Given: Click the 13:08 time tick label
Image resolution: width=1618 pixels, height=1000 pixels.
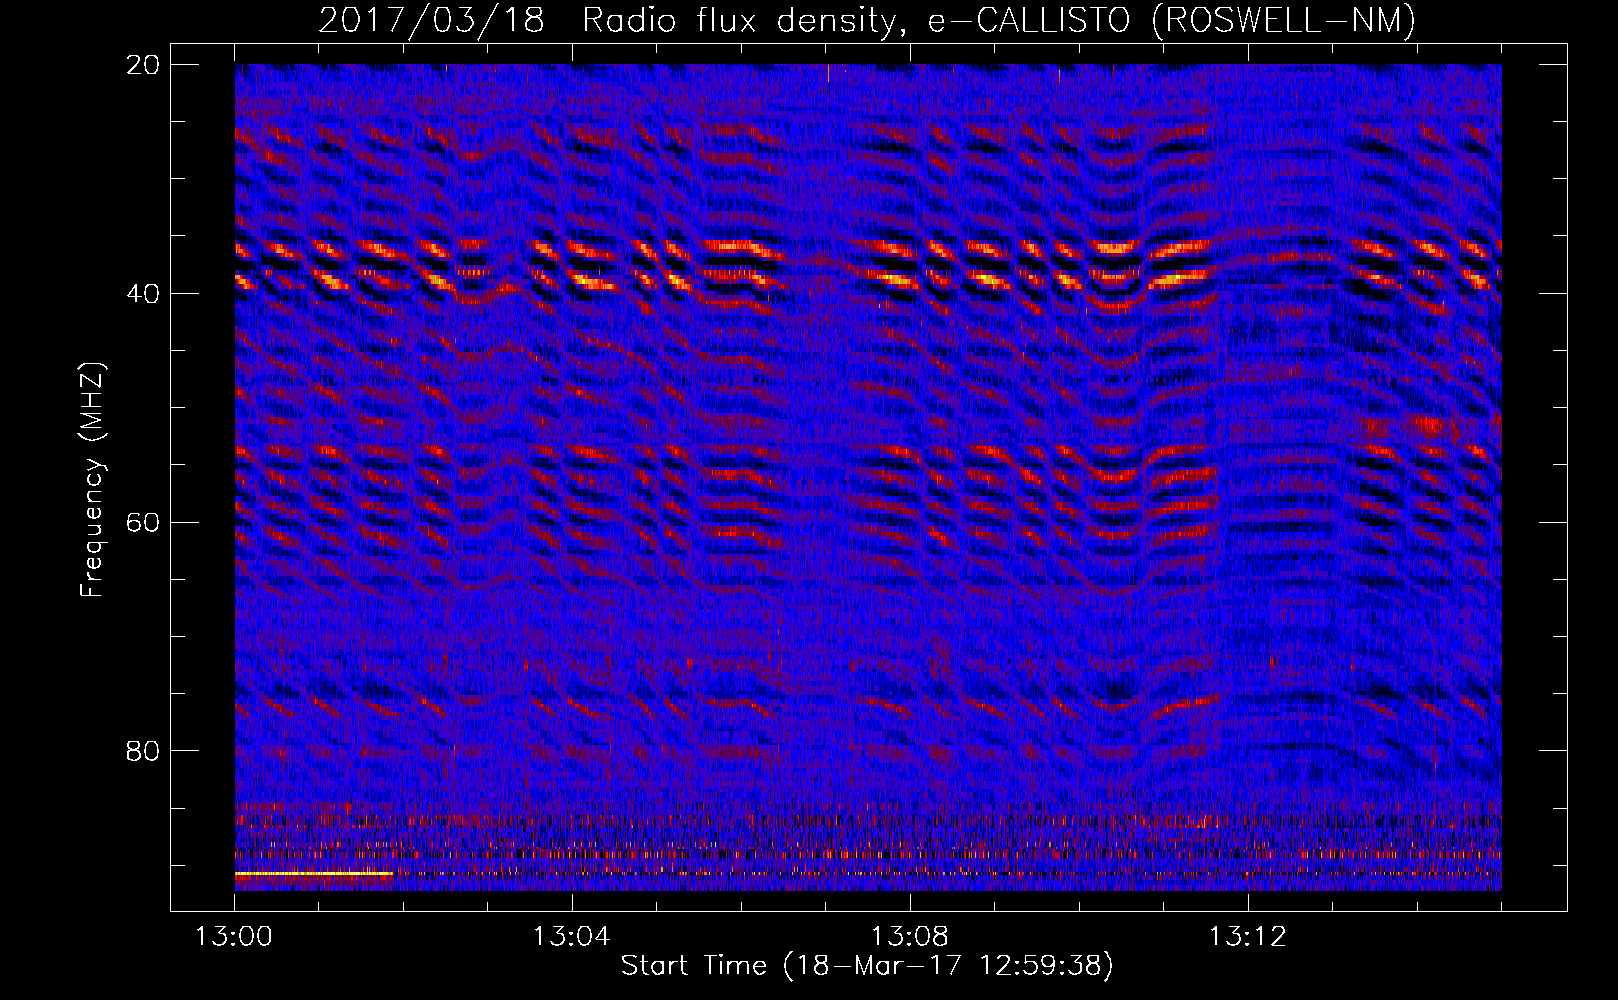Looking at the screenshot, I should pos(910,937).
